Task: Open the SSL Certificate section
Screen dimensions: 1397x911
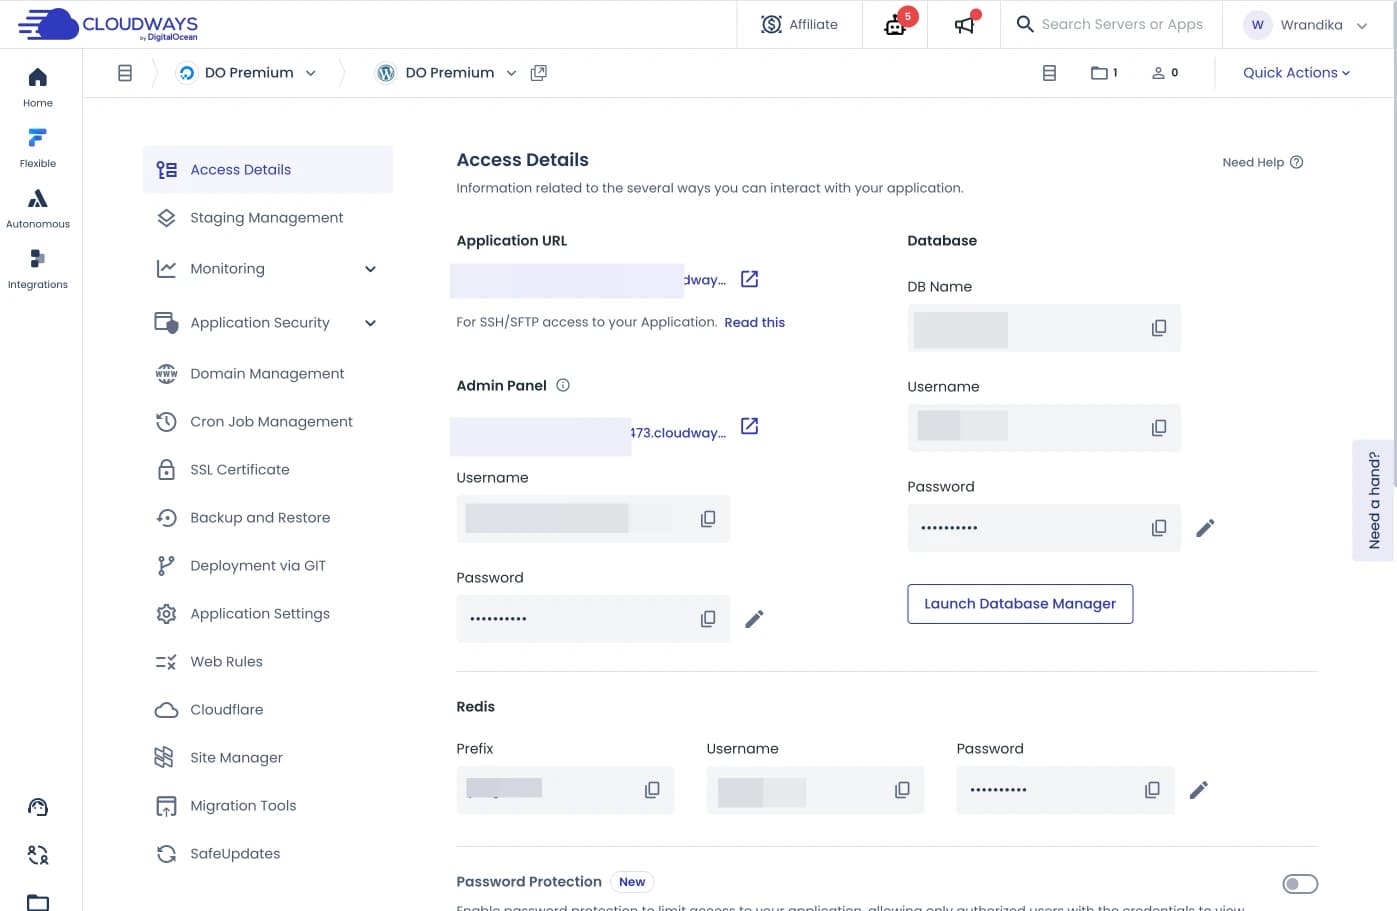Action: coord(237,469)
